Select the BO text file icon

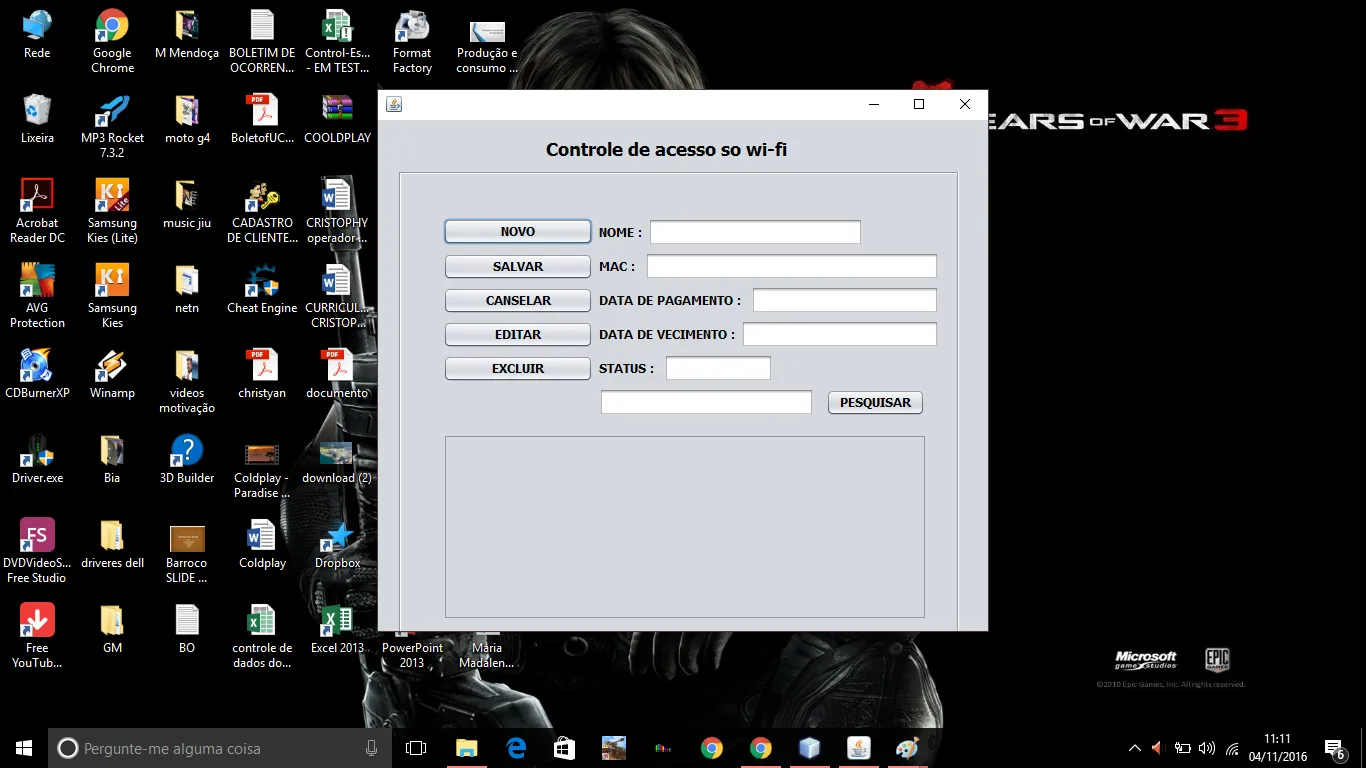[187, 631]
